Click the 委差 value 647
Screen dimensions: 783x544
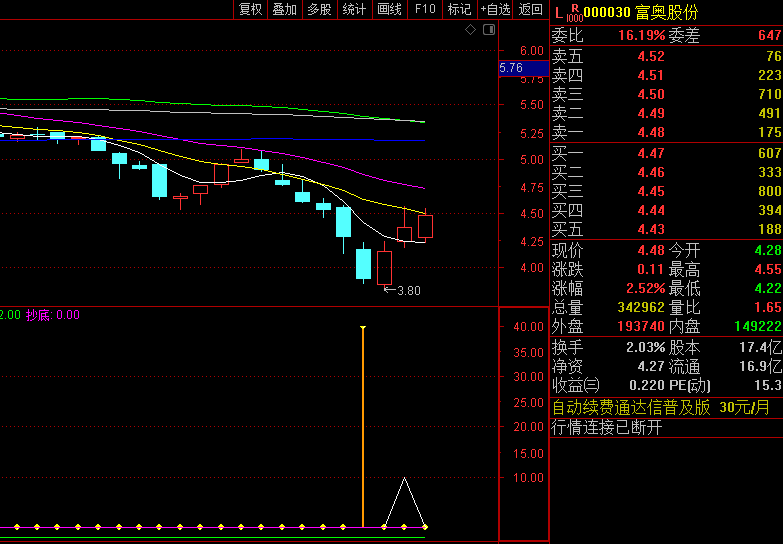point(770,35)
